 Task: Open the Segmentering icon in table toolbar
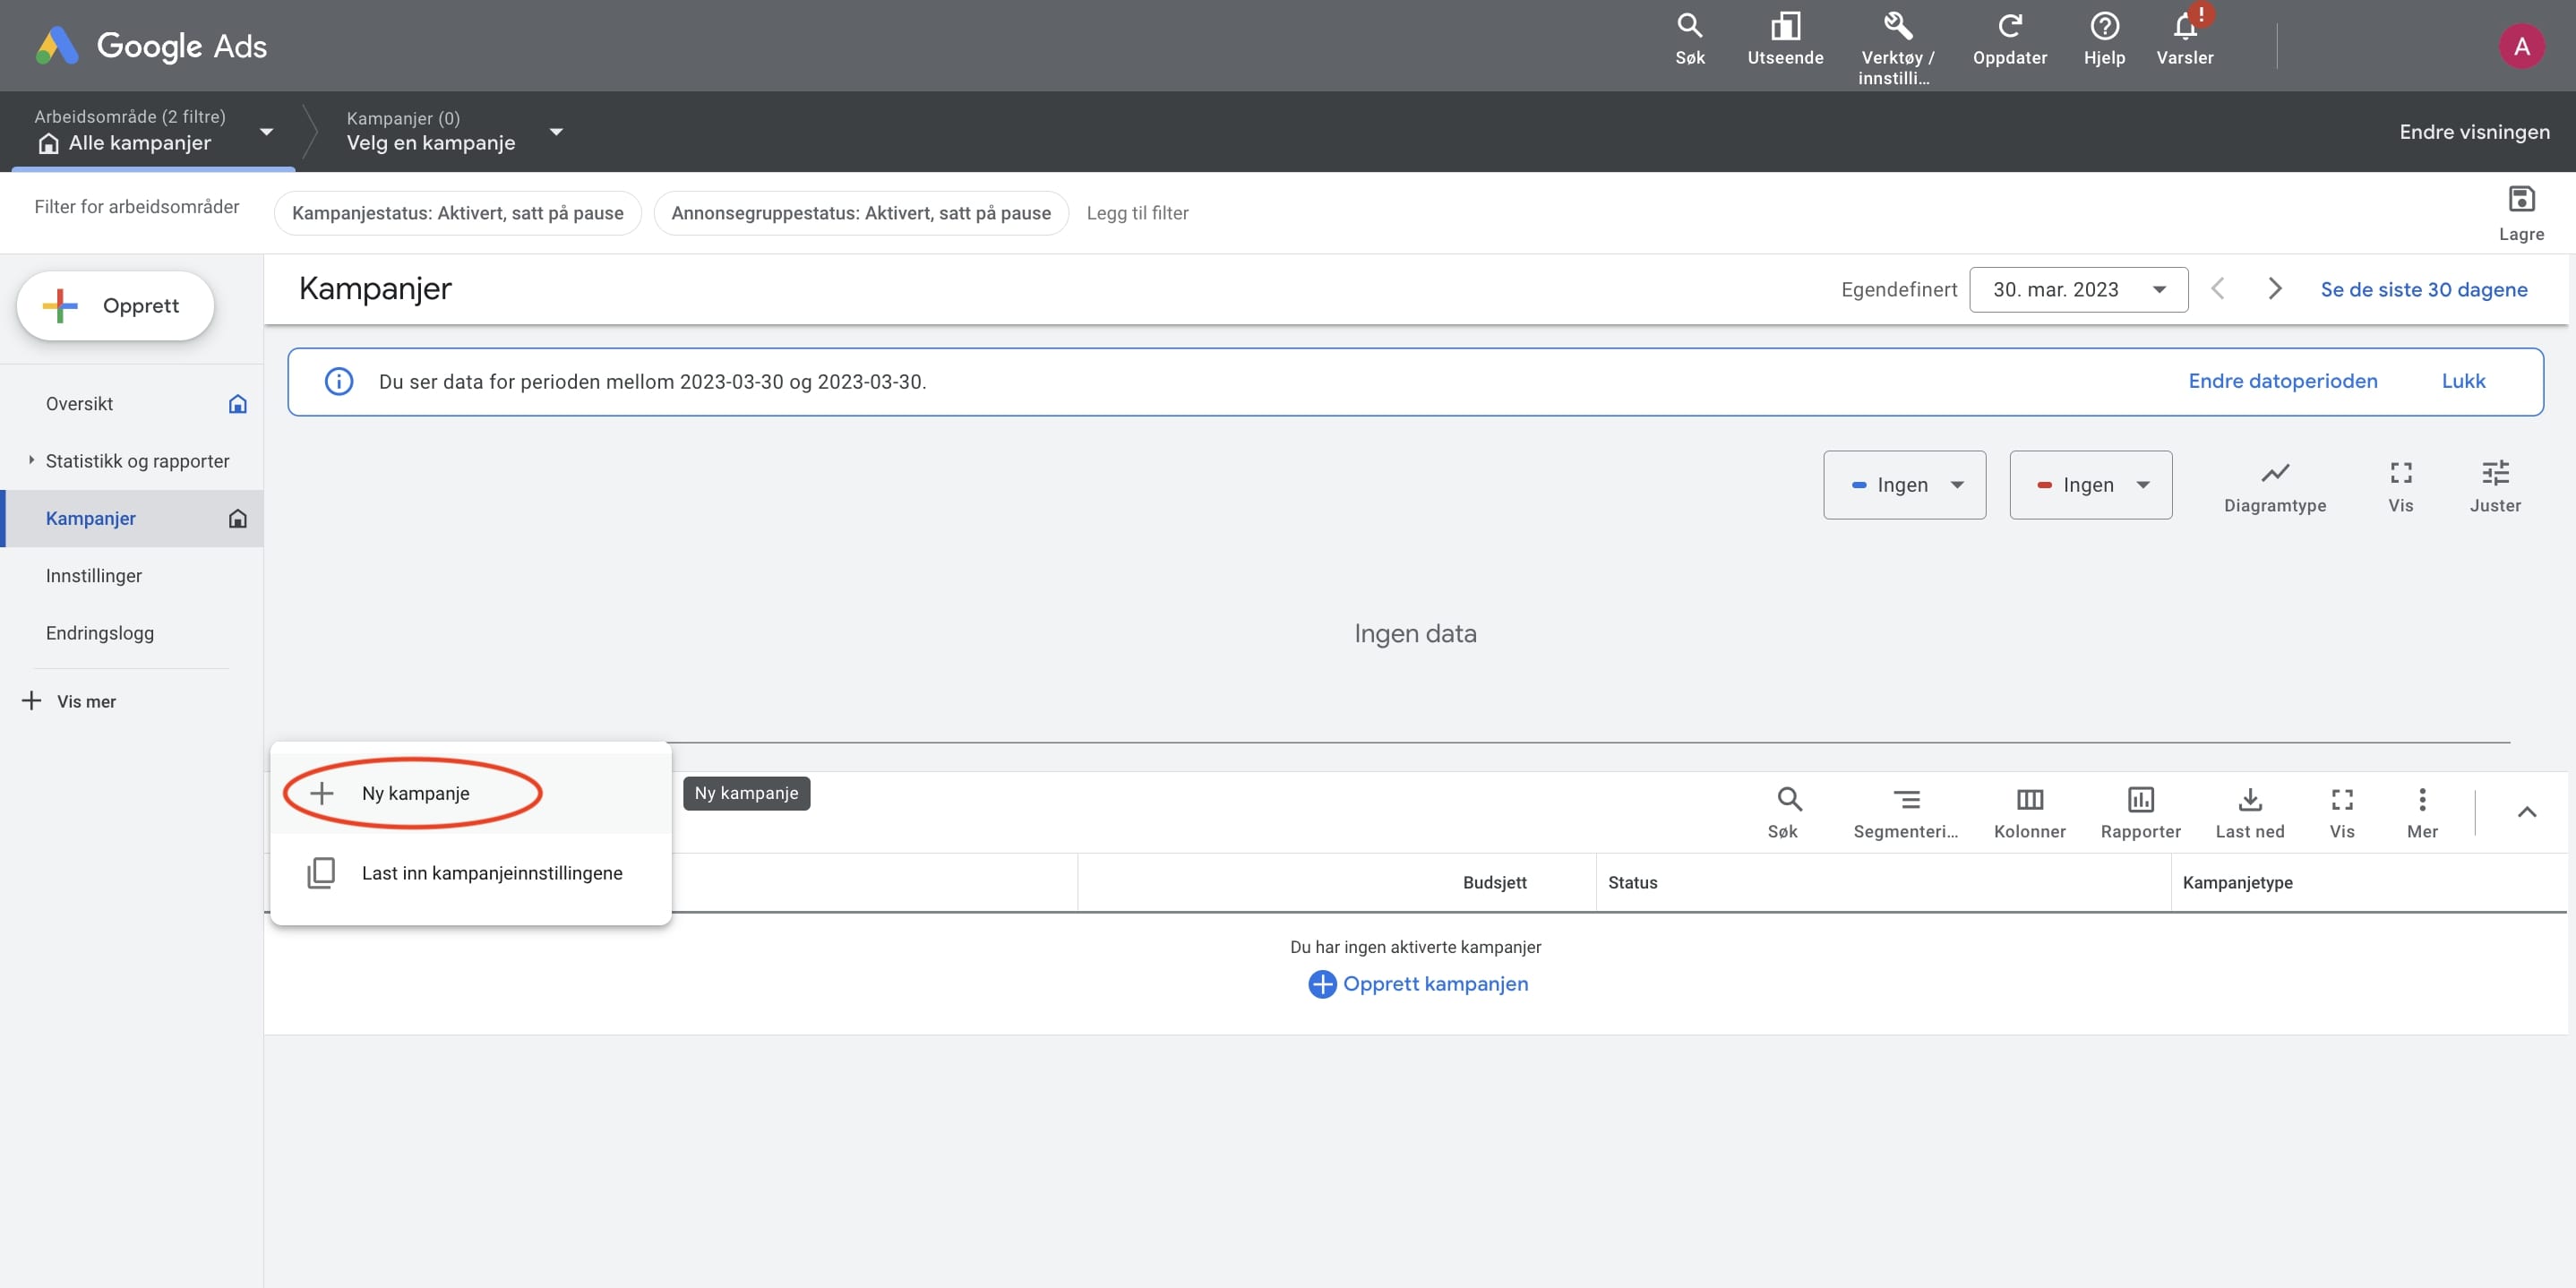1906,800
